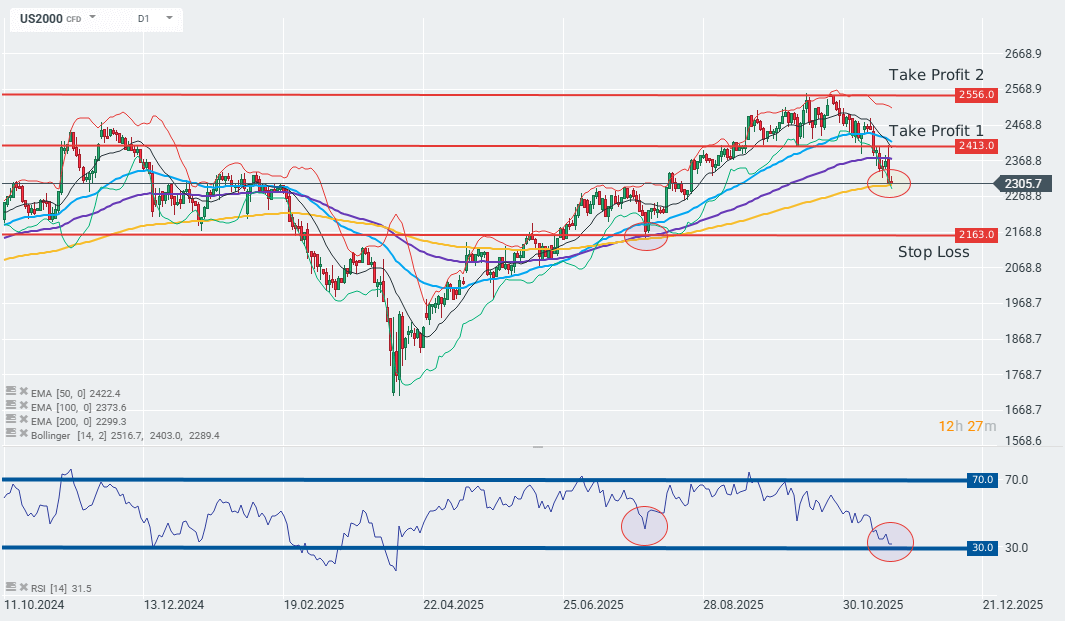Delete the Bollinger indicator using its X icon
1065x621 pixels.
[23, 434]
